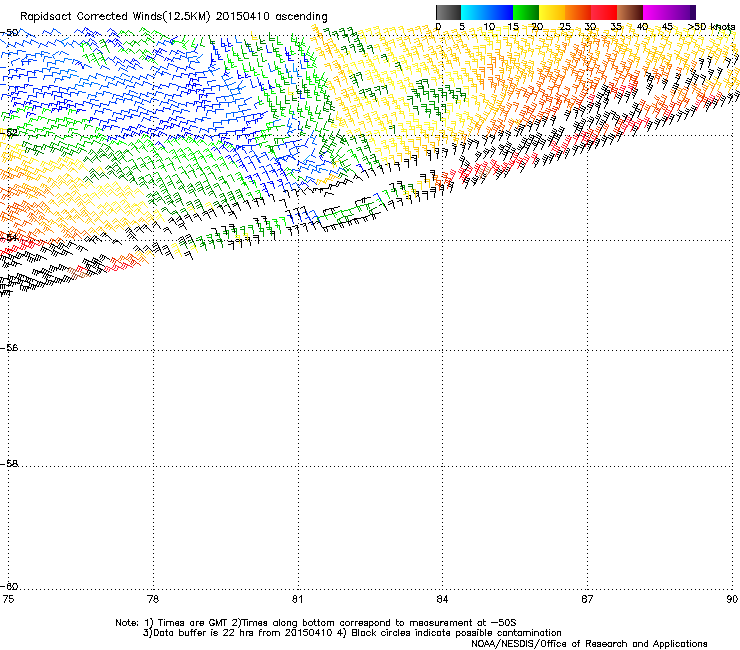Click the longitude label '75'
The width and height of the screenshot is (740, 650).
8,599
